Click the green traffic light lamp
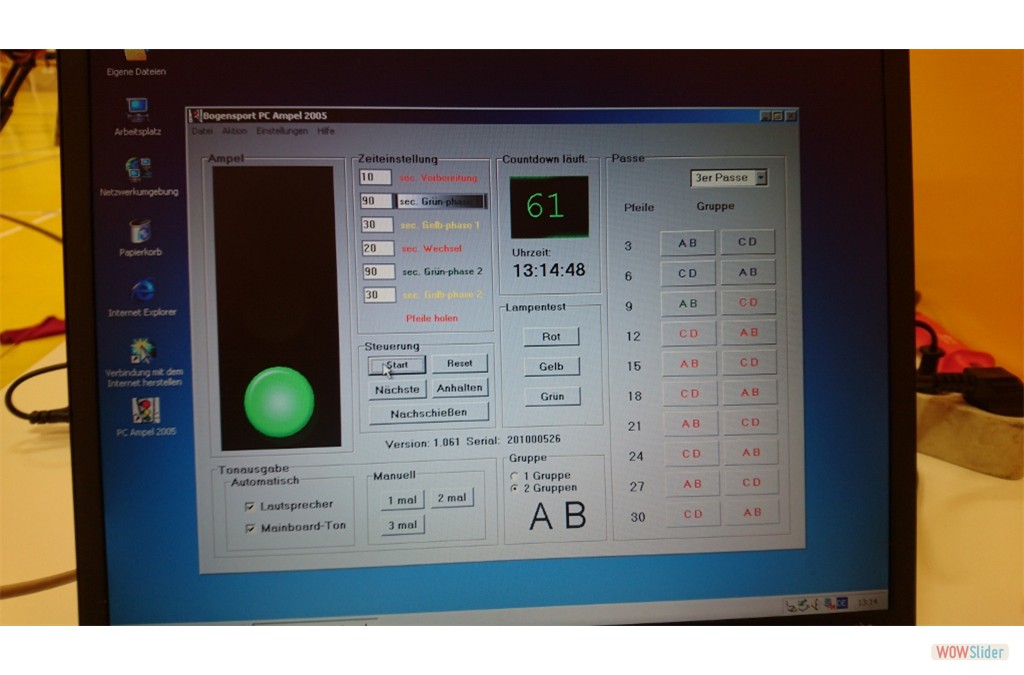This screenshot has height=675, width=1024. tap(279, 402)
